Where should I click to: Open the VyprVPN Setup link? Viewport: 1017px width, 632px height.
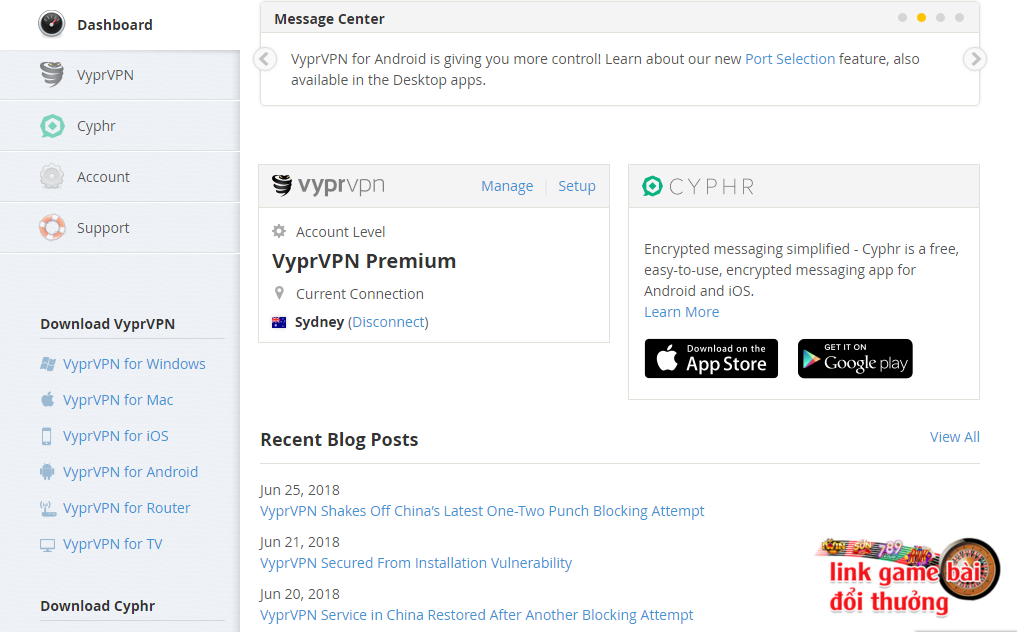[577, 186]
